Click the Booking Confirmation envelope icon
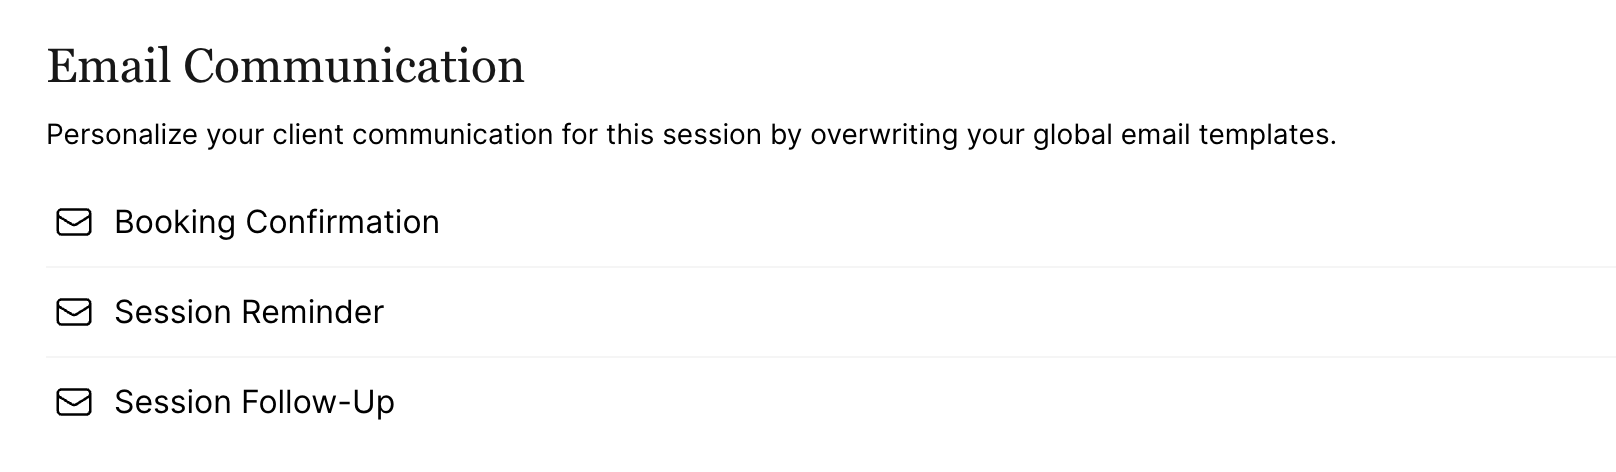This screenshot has height=472, width=1616. coord(74,222)
